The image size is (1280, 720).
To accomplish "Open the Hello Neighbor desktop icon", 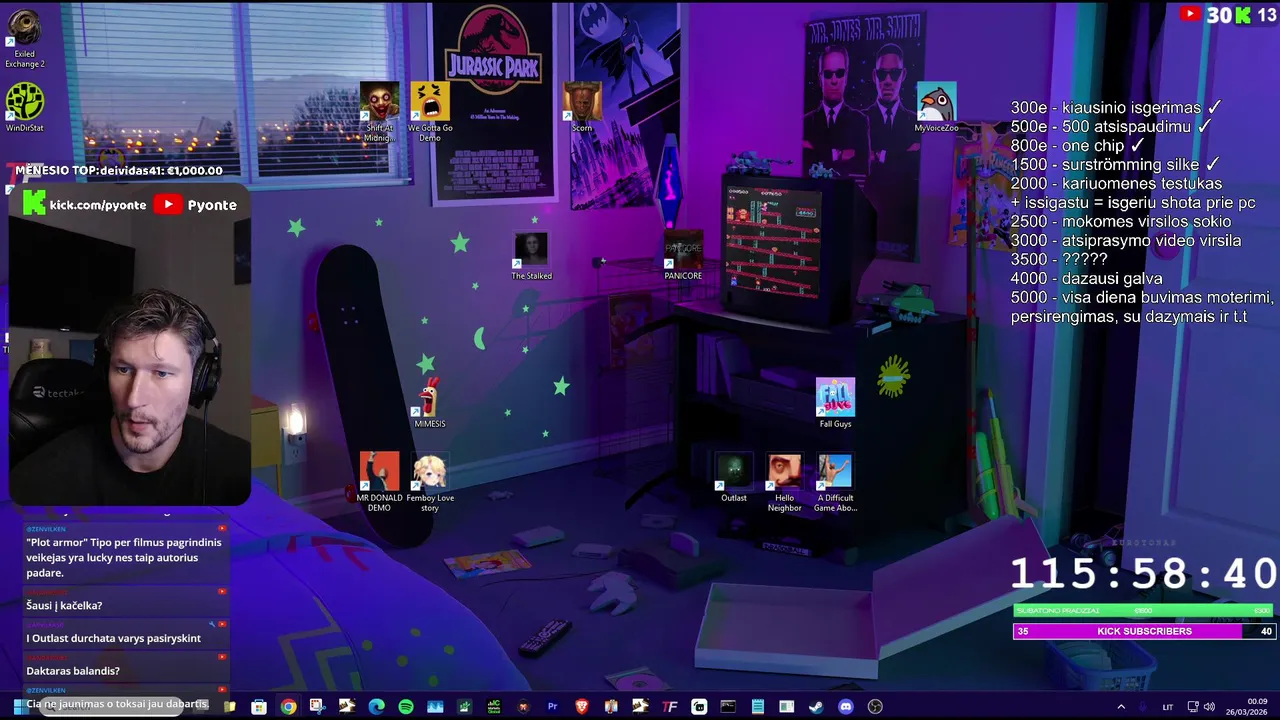I will (x=784, y=482).
